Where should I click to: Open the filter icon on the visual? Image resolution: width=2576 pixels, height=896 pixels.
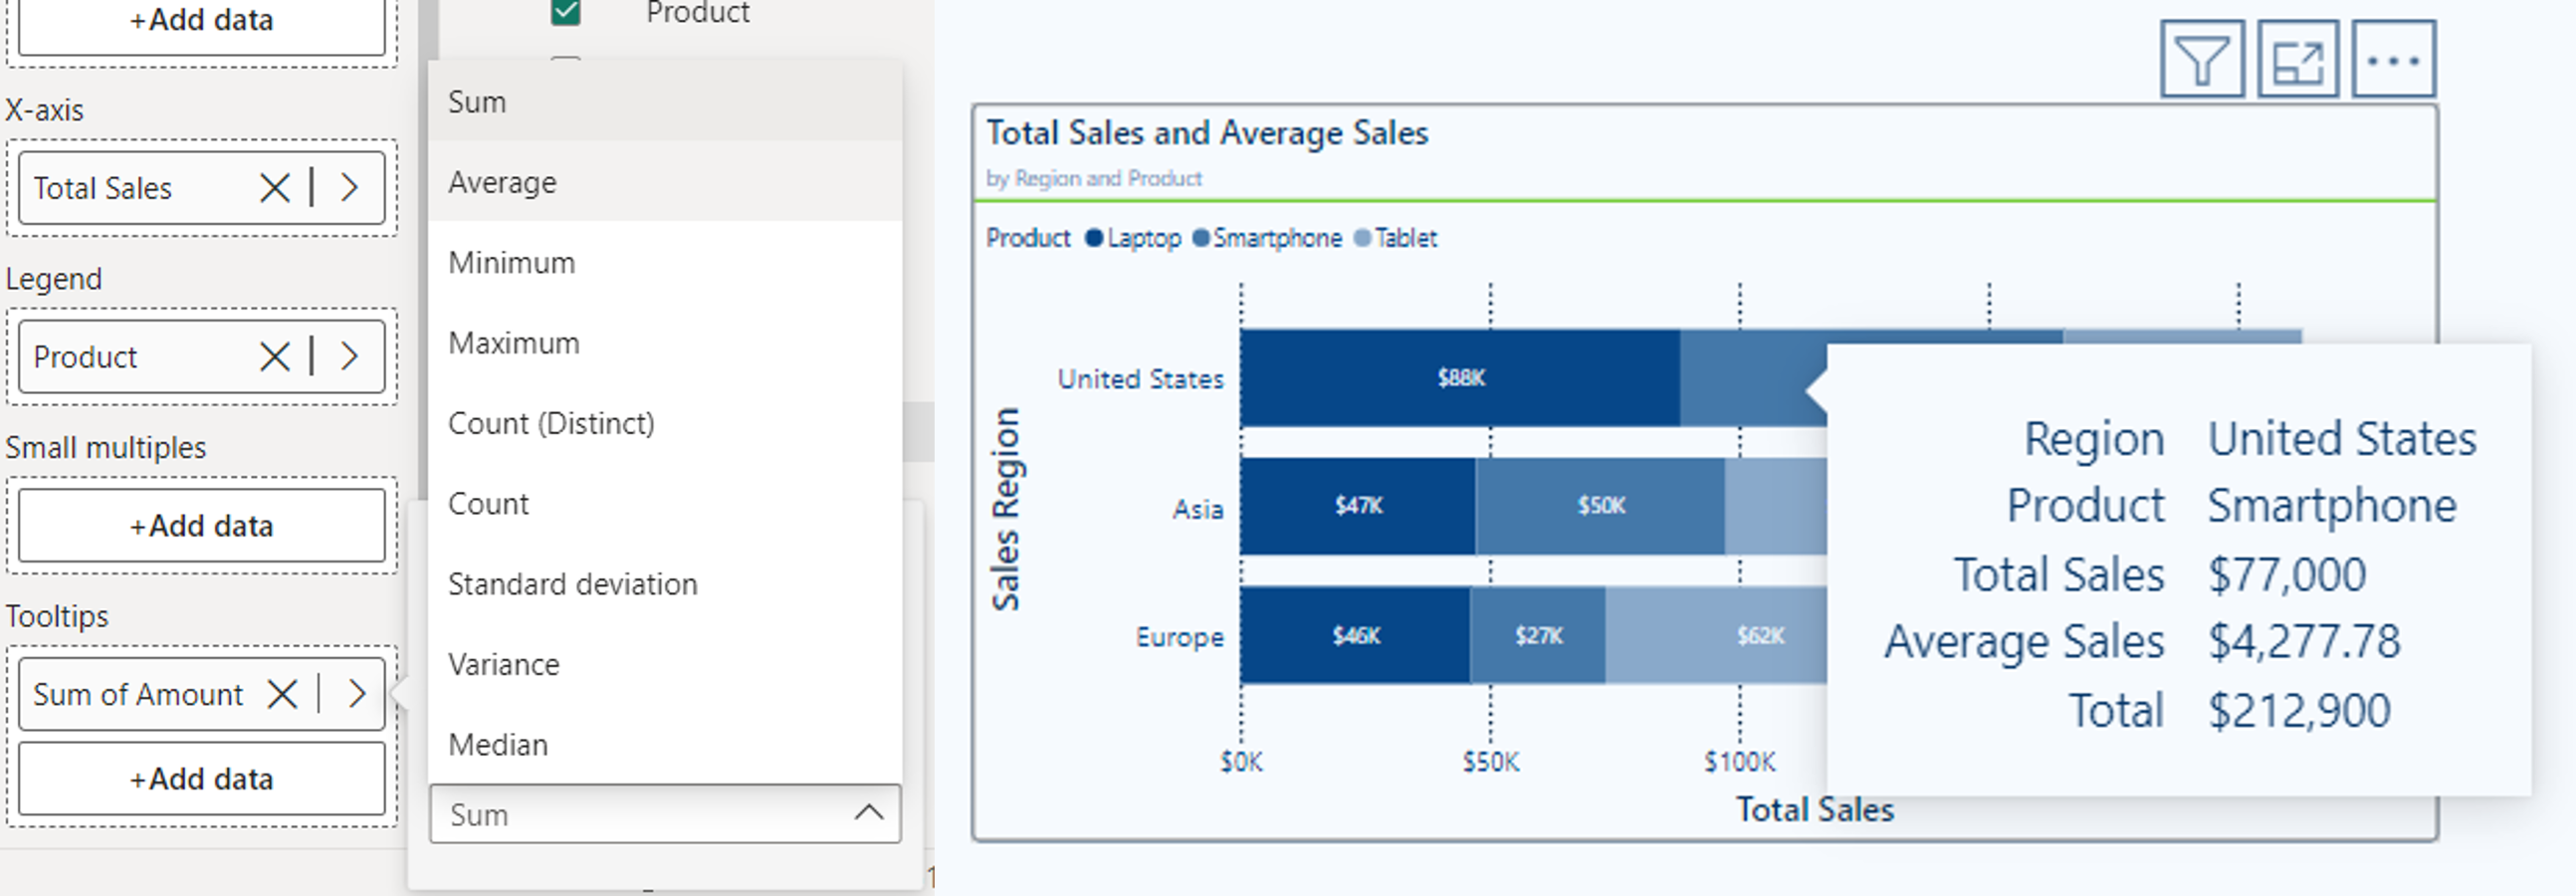coord(2203,58)
